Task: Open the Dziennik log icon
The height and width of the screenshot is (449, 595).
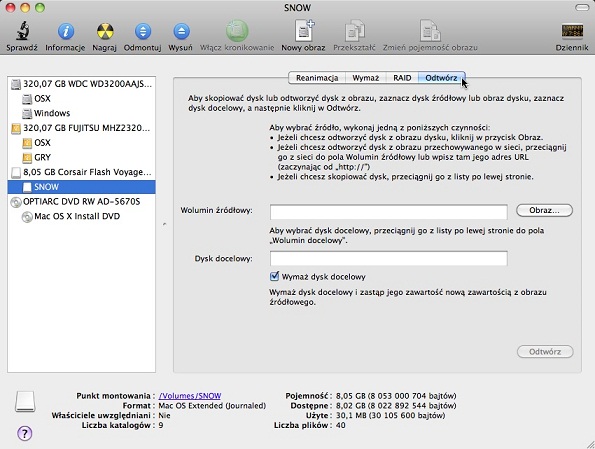Action: 572,32
